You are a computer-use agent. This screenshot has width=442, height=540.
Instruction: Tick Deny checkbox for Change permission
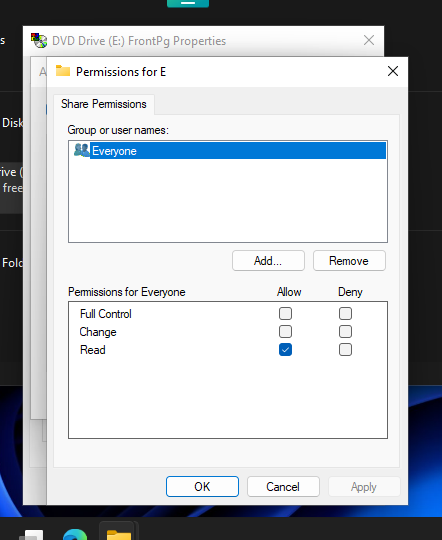click(x=345, y=332)
